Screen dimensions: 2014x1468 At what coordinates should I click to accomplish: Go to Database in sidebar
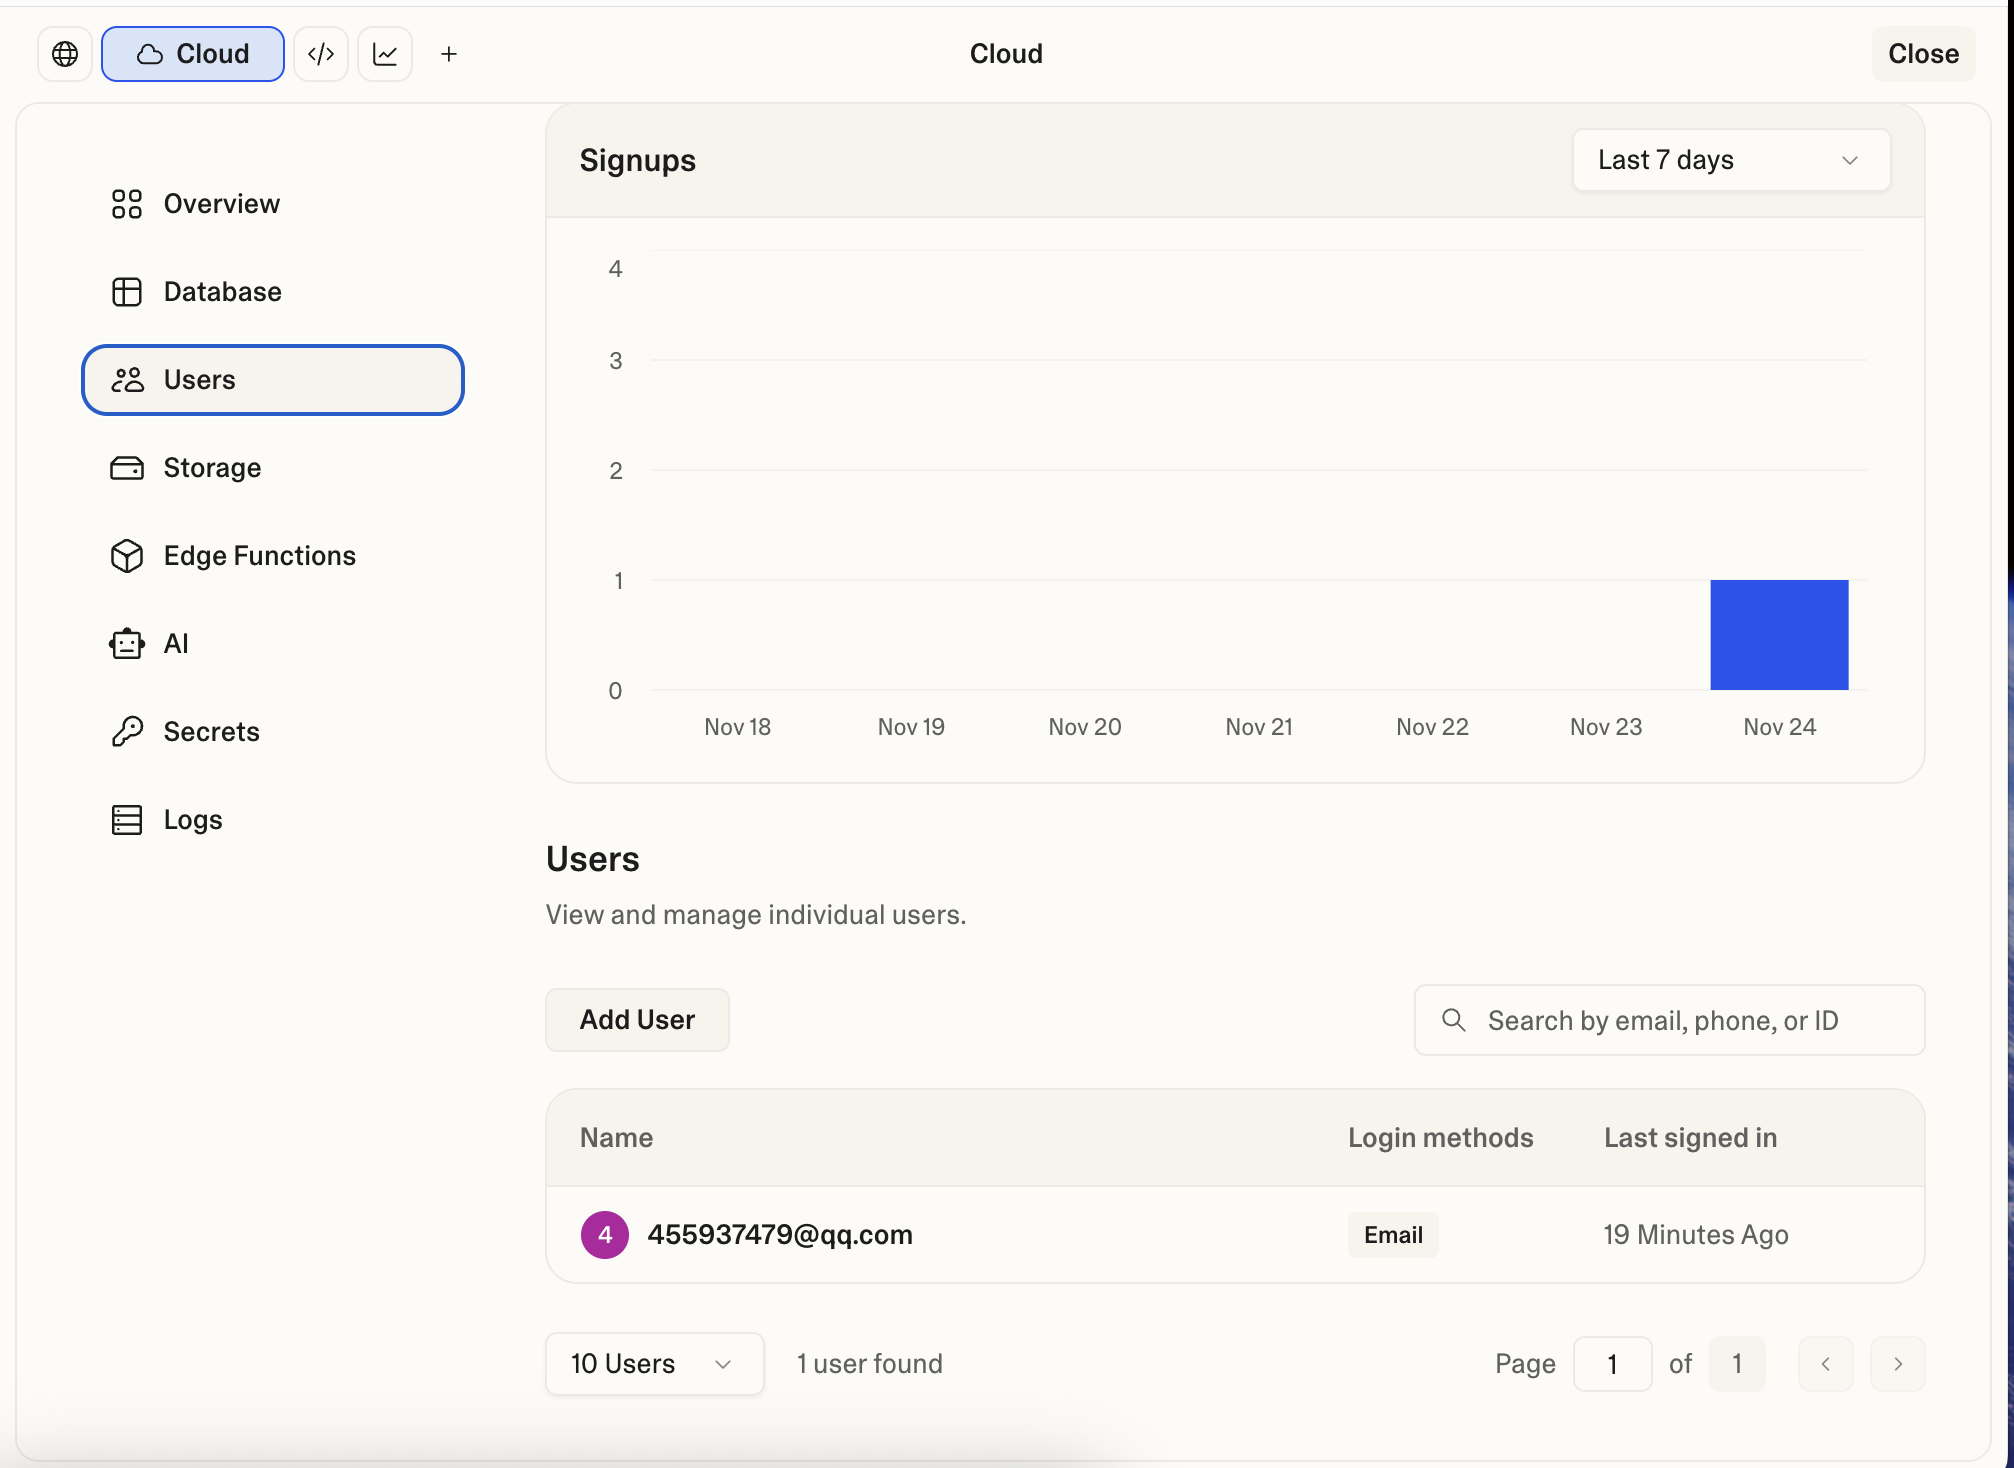(x=222, y=292)
